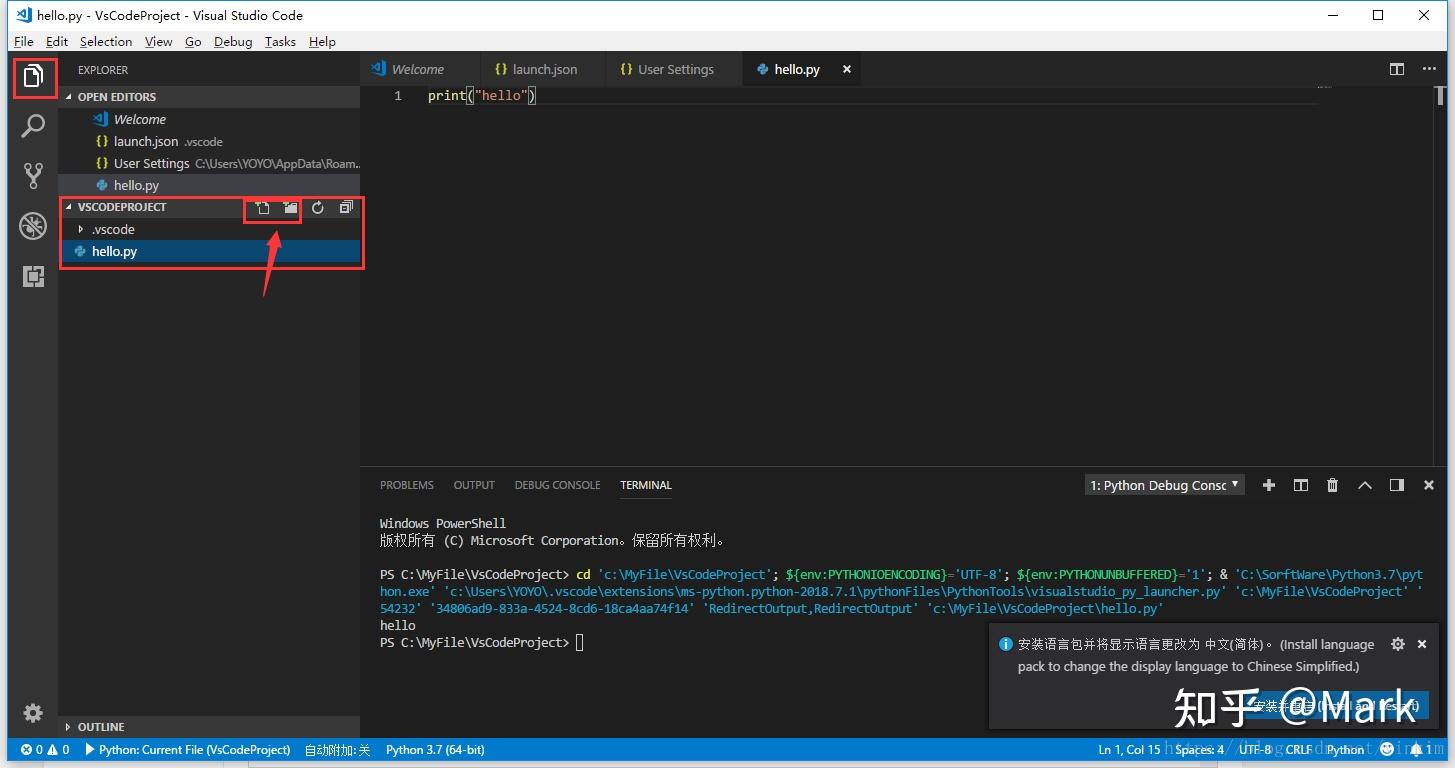
Task: Open the Extensions view
Action: point(33,276)
